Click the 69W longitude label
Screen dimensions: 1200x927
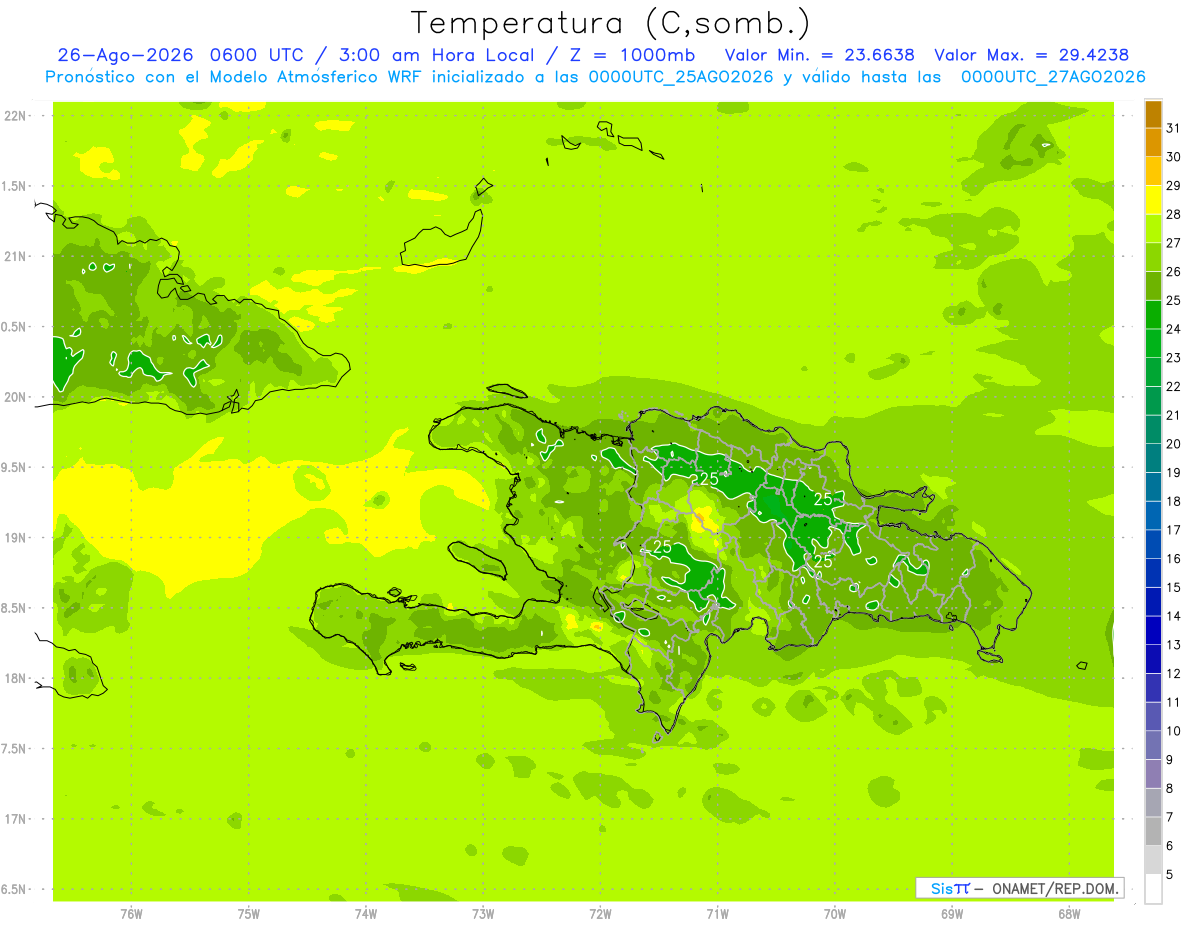click(x=952, y=914)
